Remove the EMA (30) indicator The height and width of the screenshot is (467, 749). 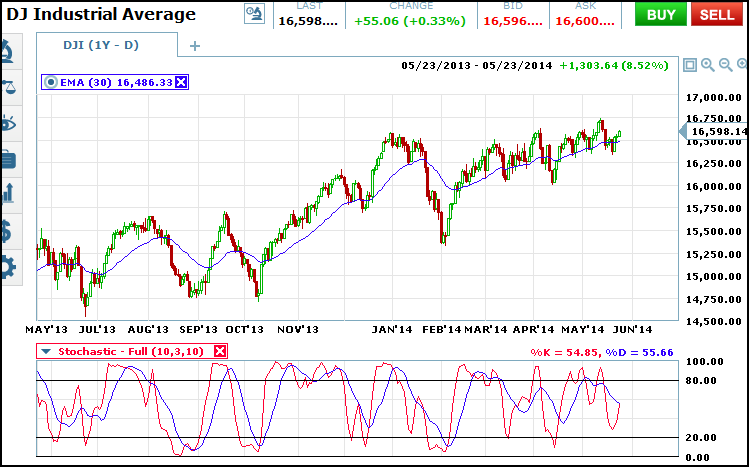pos(181,82)
